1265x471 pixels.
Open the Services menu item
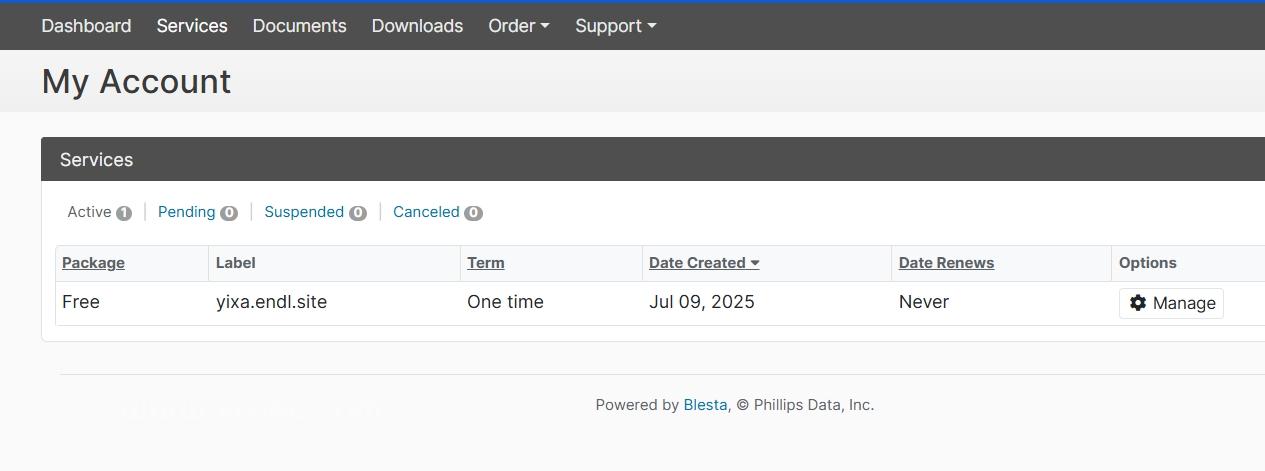(192, 26)
